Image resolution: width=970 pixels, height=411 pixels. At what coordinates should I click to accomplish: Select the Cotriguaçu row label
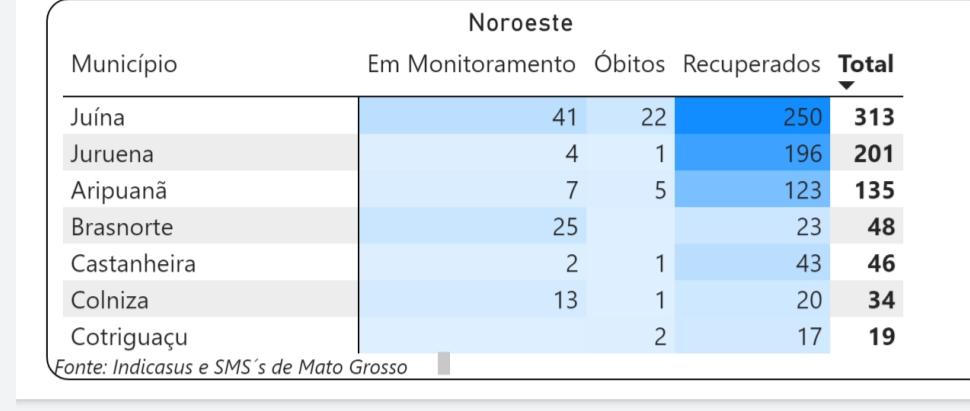(x=129, y=338)
